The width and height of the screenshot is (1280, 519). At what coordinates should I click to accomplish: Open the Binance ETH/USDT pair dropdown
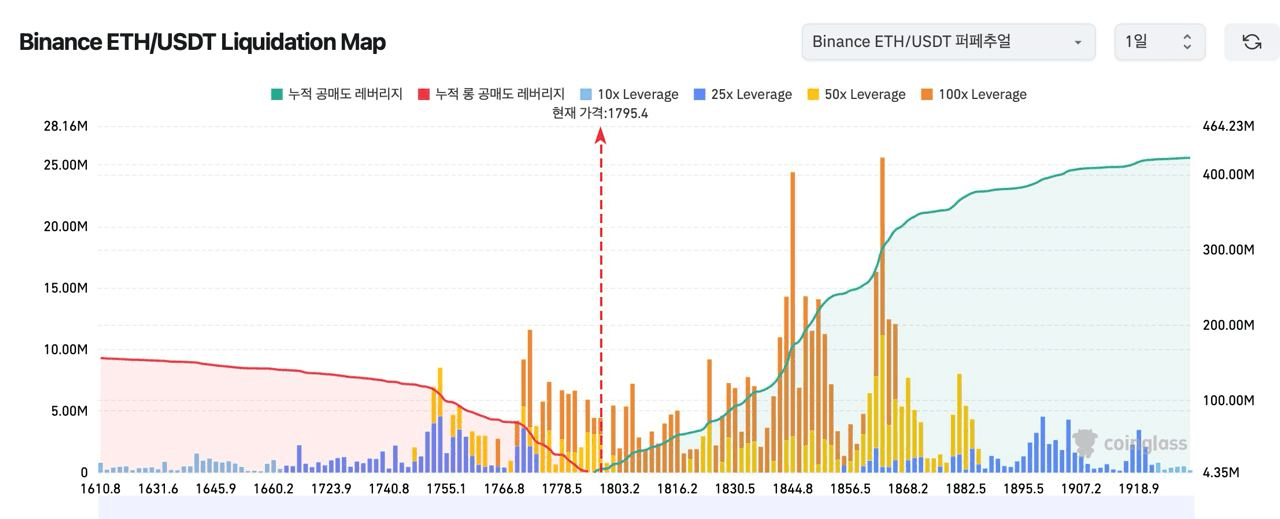click(948, 42)
